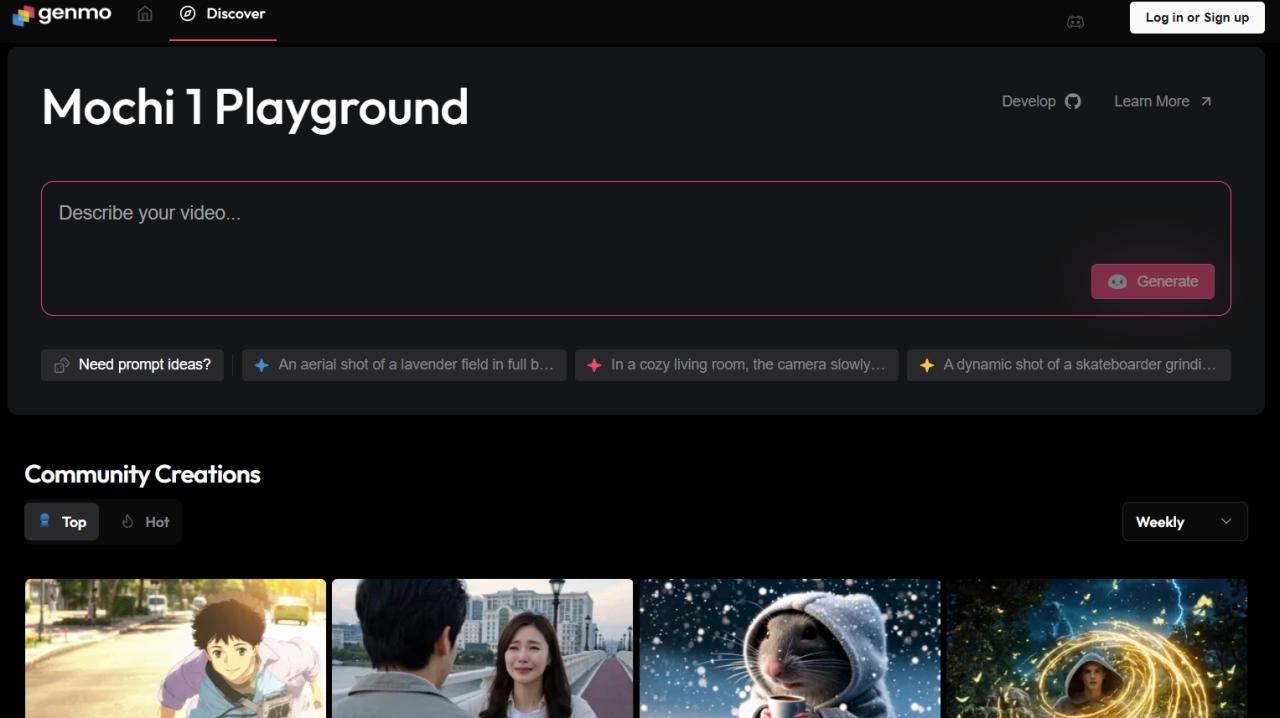Image resolution: width=1280 pixels, height=718 pixels.
Task: Open the golden swirl wizard thumbnail
Action: pyautogui.click(x=1097, y=648)
